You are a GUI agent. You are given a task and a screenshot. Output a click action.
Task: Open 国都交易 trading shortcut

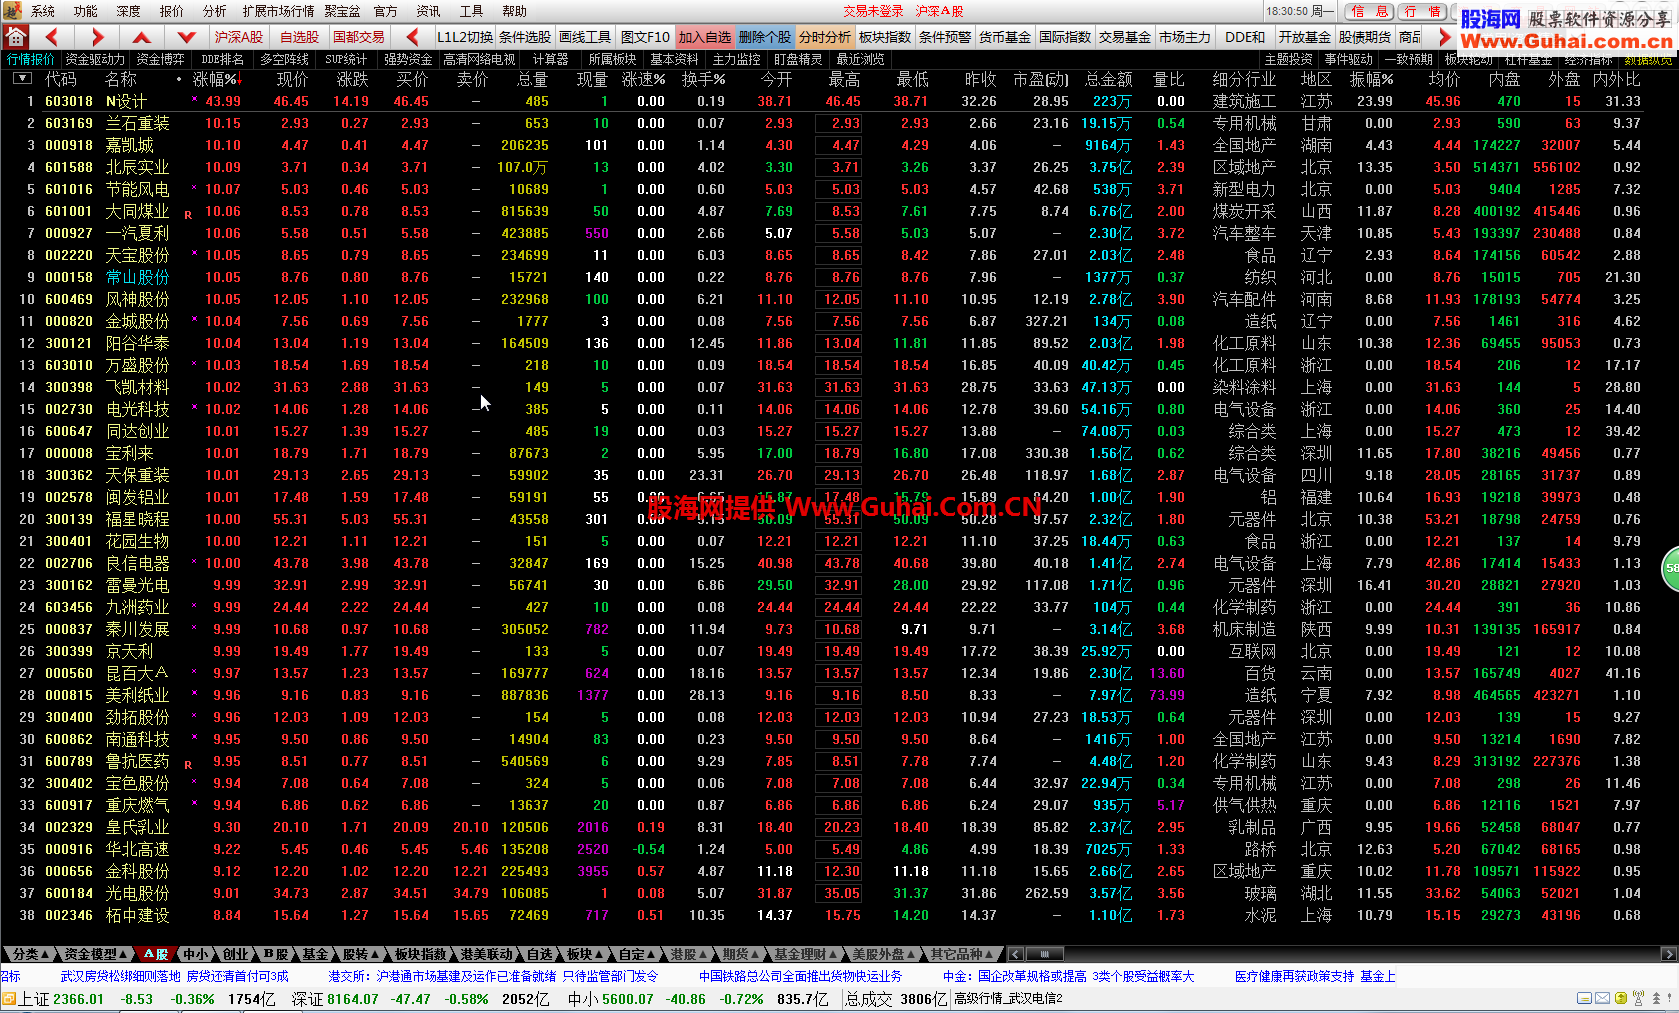coord(359,37)
